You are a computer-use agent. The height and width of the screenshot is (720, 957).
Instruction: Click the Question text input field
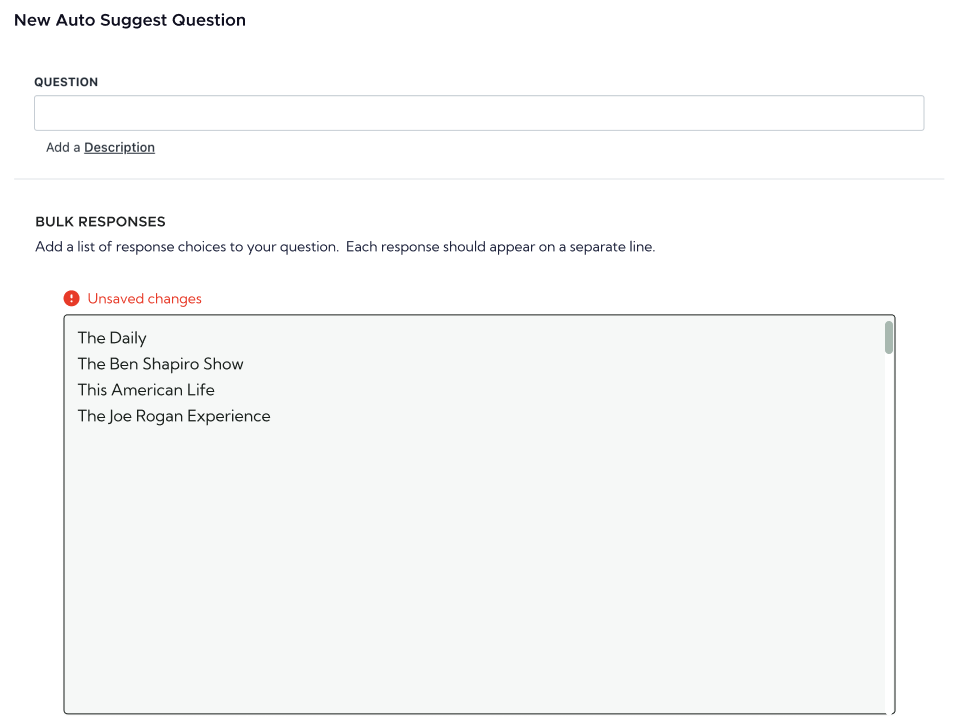point(478,113)
